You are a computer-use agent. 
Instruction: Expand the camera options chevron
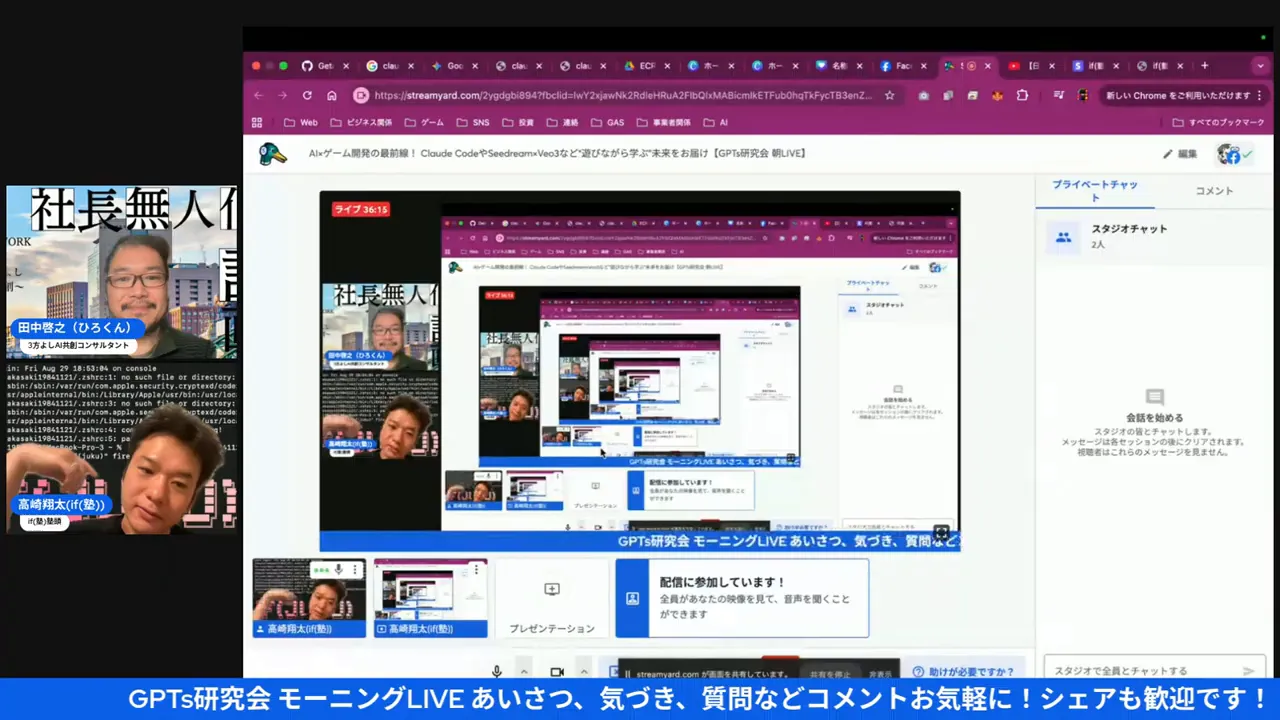[x=583, y=672]
